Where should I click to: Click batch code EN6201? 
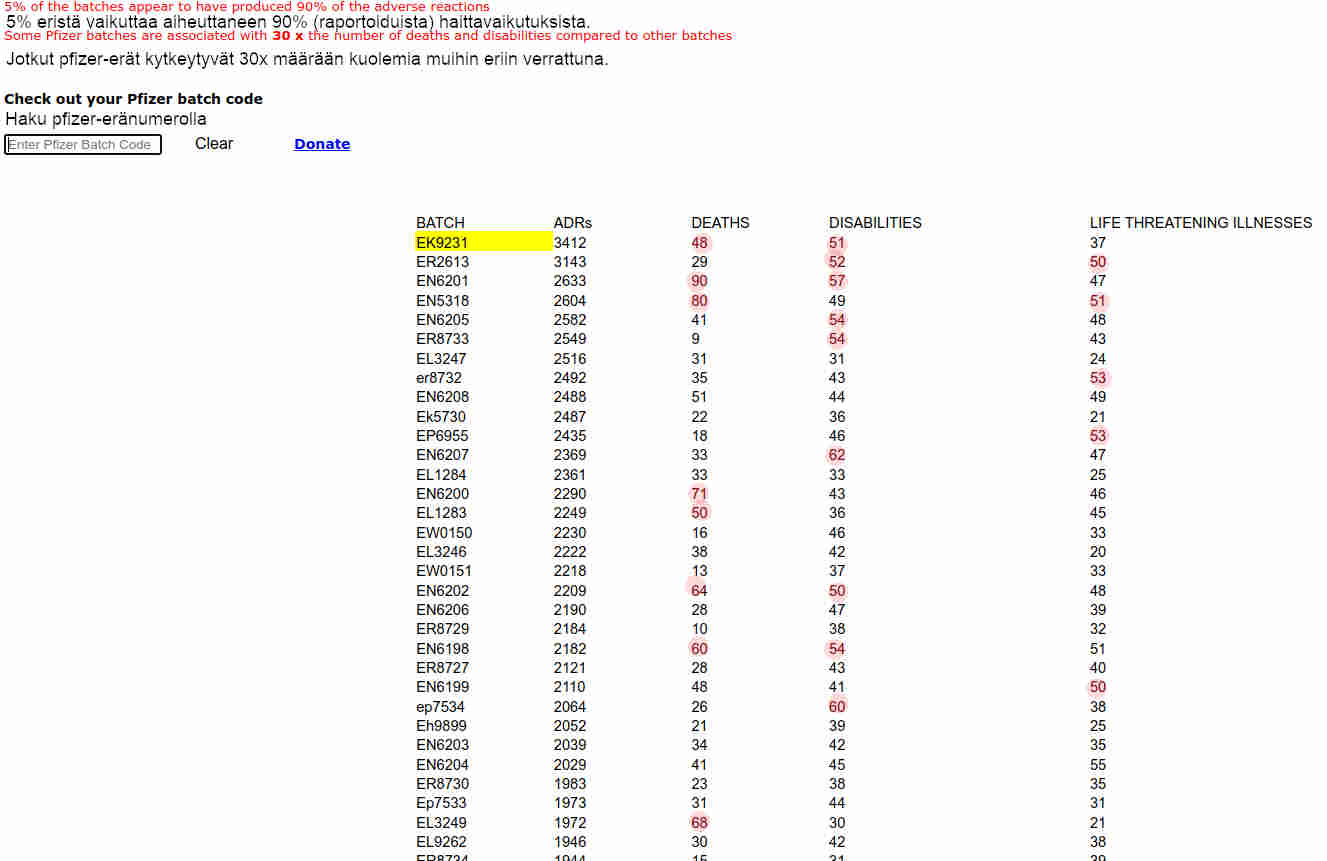pos(442,281)
